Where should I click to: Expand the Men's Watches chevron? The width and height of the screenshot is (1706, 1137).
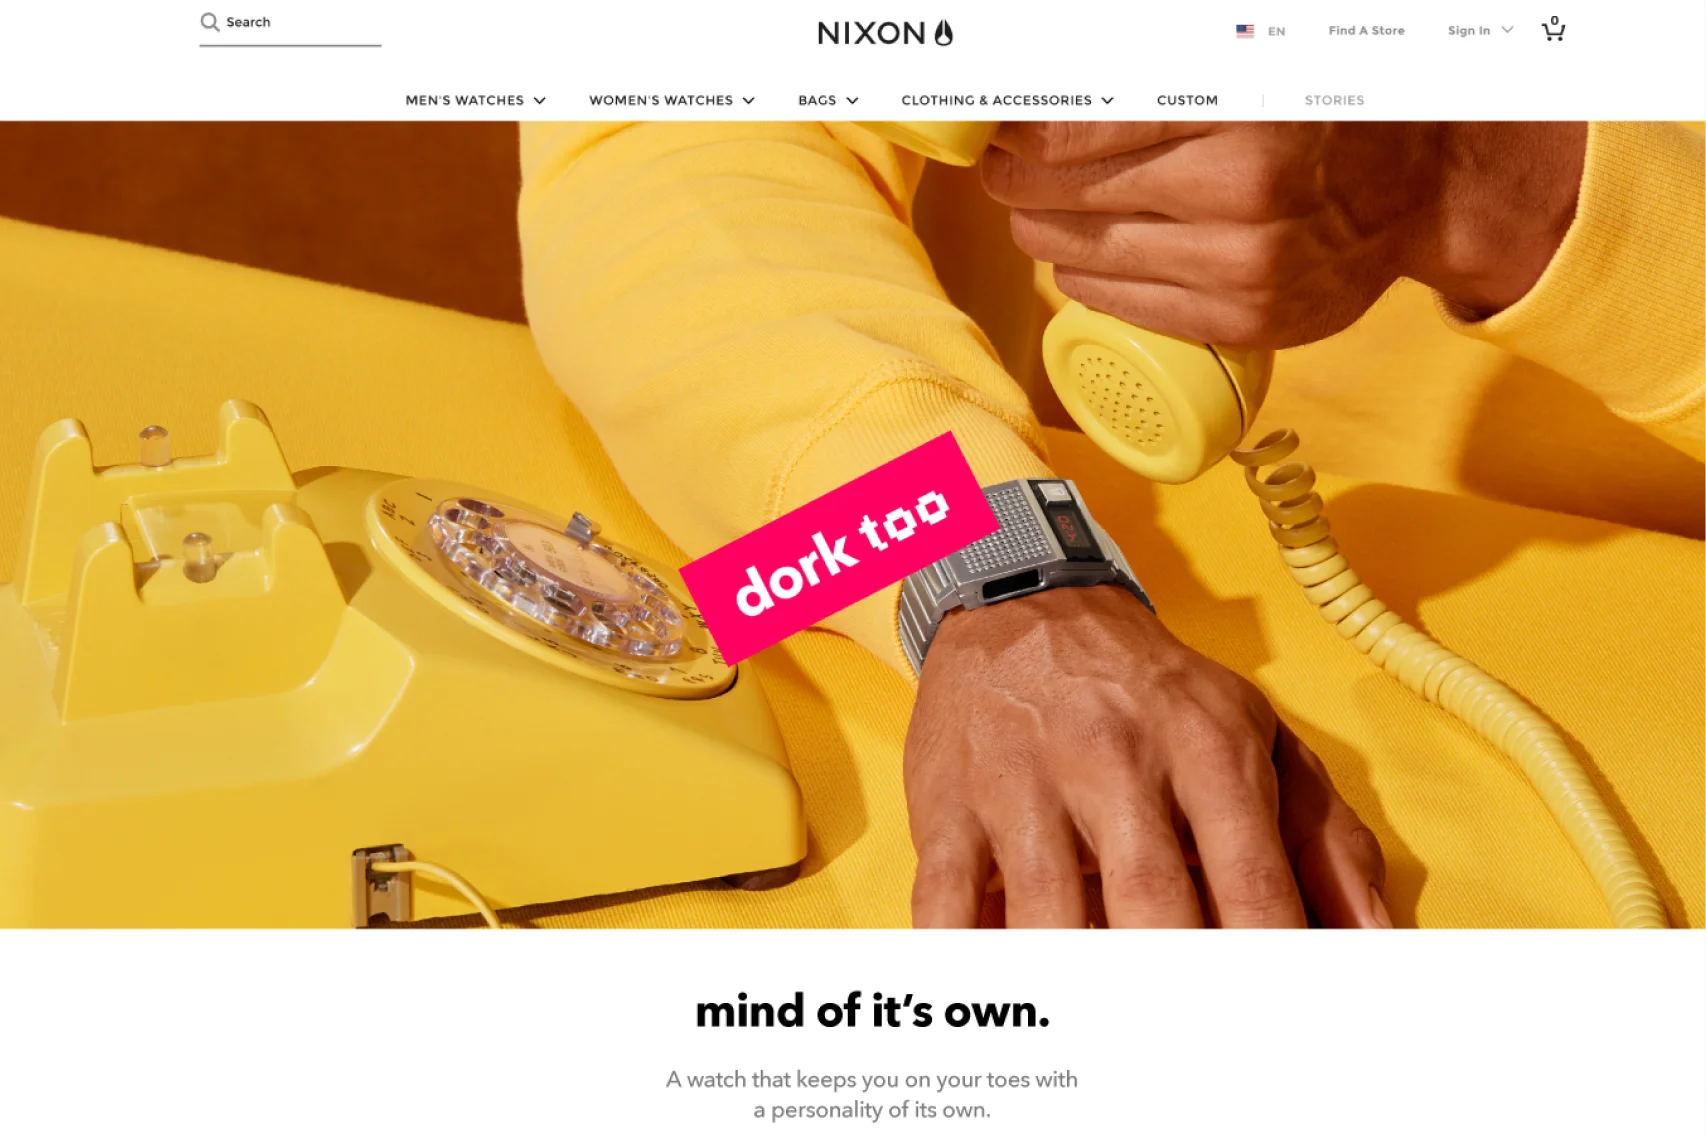540,101
